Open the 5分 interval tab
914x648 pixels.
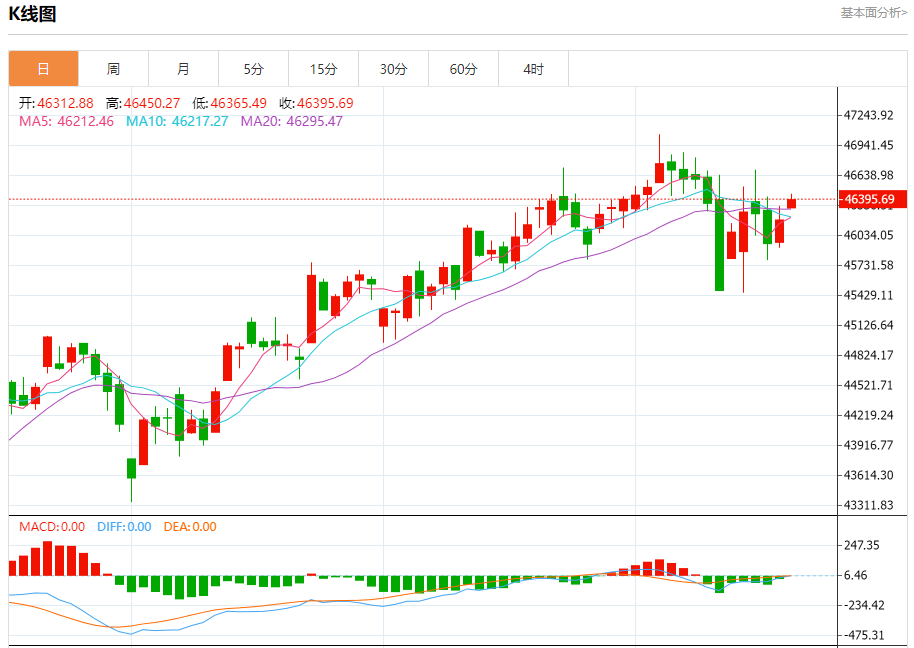pyautogui.click(x=254, y=69)
